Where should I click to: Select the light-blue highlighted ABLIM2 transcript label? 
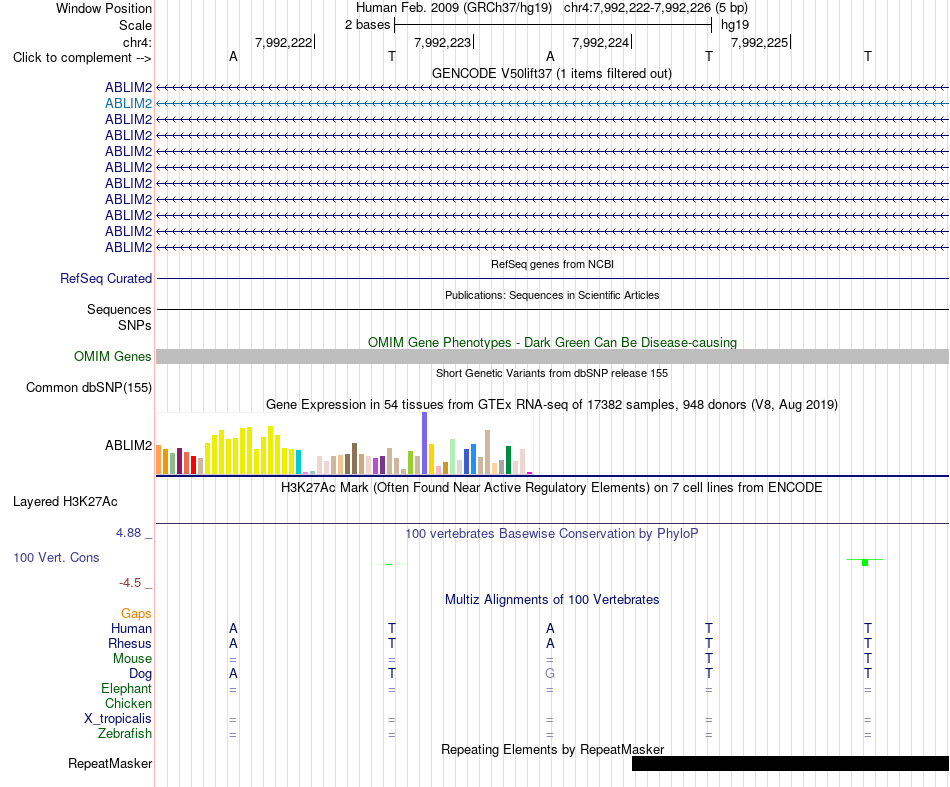(128, 104)
